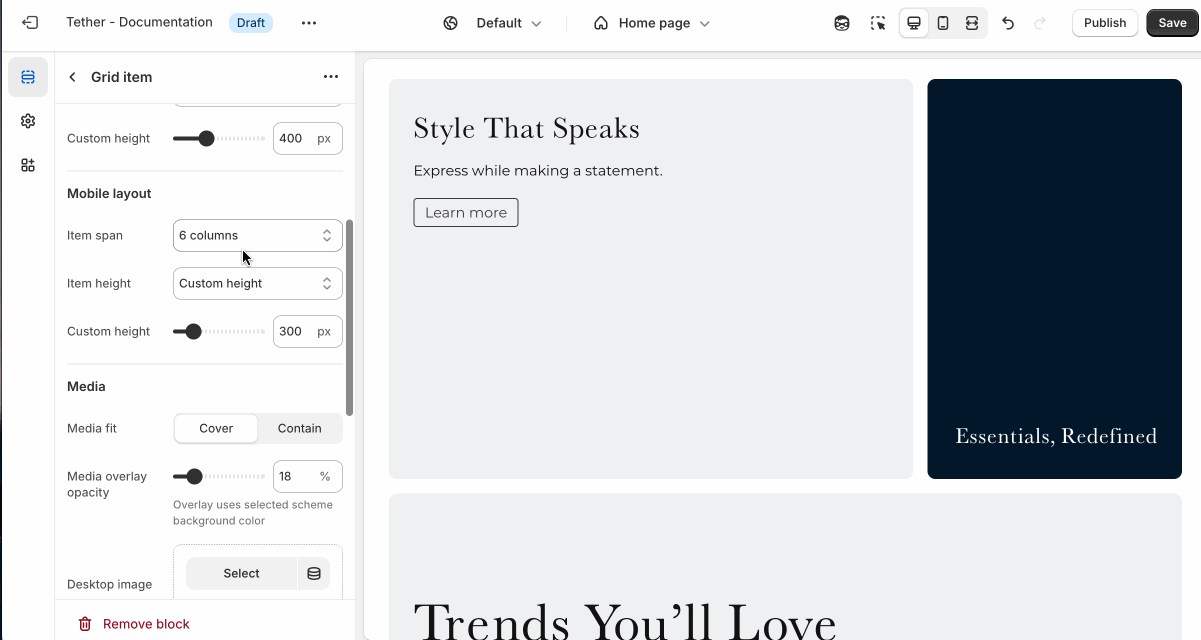Open theme settings gear in the sidebar
Screen dimensions: 1201x640
[28, 121]
